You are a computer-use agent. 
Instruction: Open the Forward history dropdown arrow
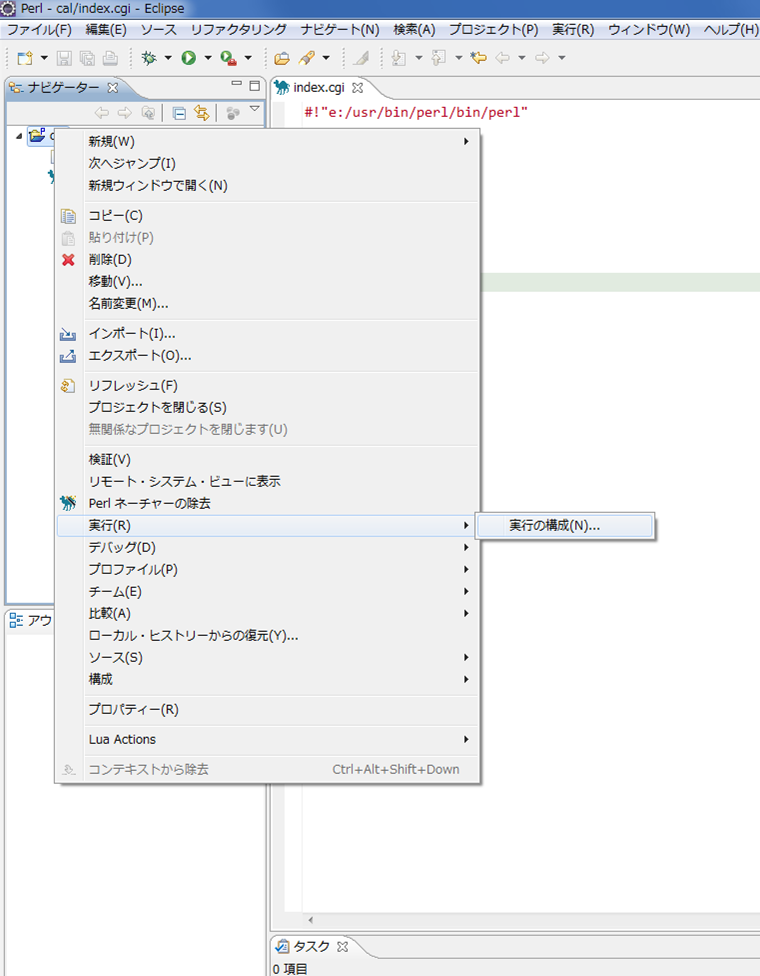point(561,59)
